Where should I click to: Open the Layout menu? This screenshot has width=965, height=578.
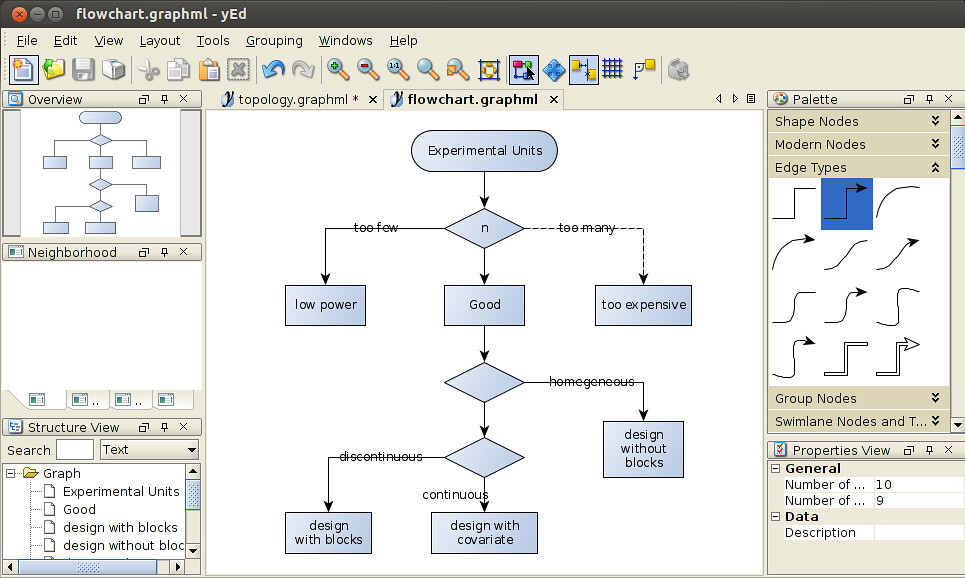[x=159, y=41]
